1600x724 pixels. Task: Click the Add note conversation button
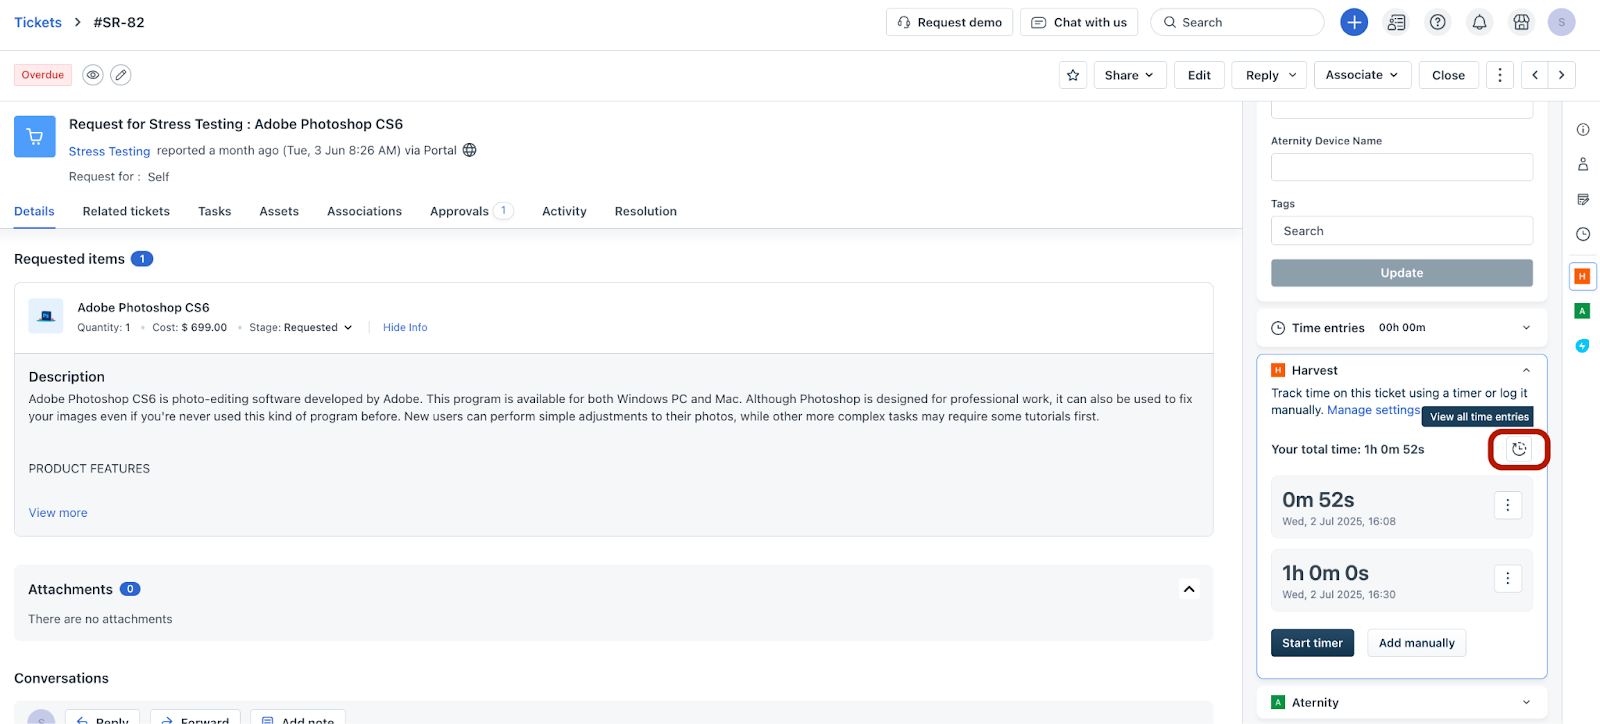tap(298, 717)
